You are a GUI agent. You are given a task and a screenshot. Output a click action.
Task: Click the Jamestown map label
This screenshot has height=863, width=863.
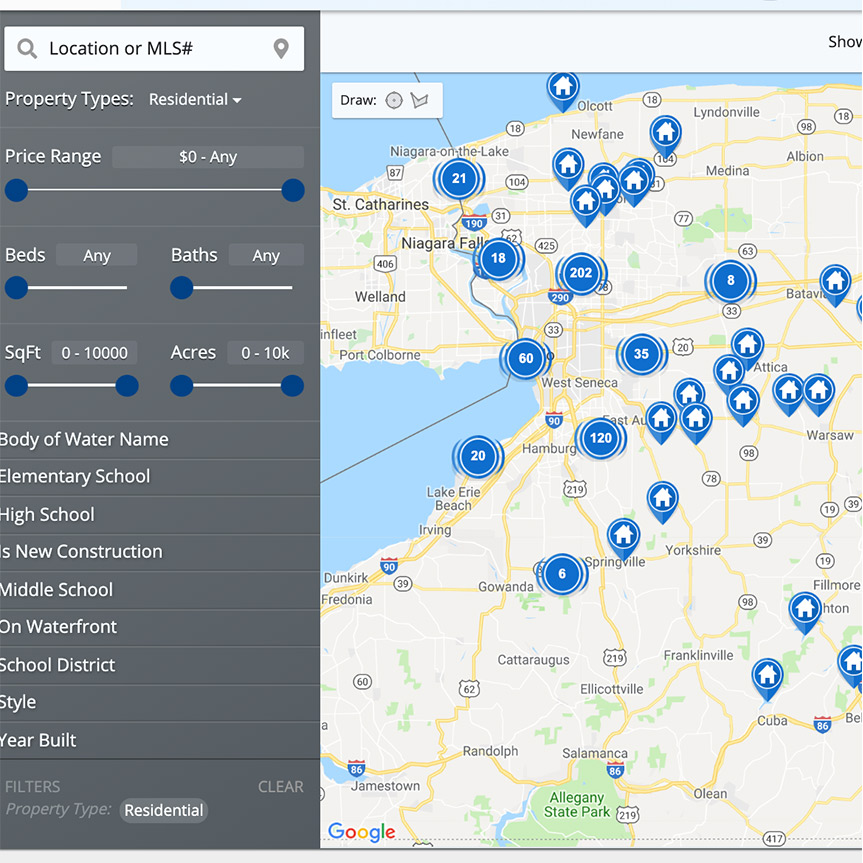[385, 786]
